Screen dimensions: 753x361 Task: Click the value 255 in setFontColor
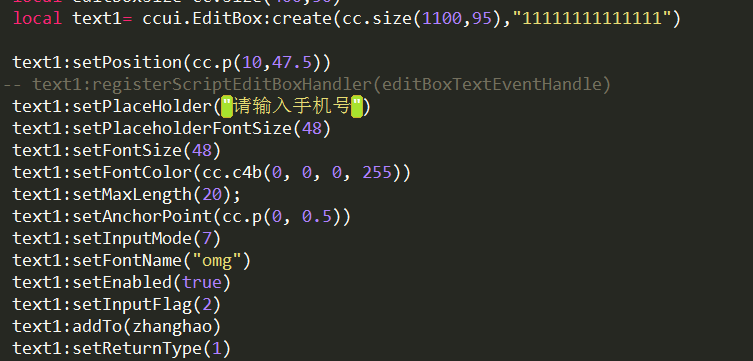pos(377,172)
